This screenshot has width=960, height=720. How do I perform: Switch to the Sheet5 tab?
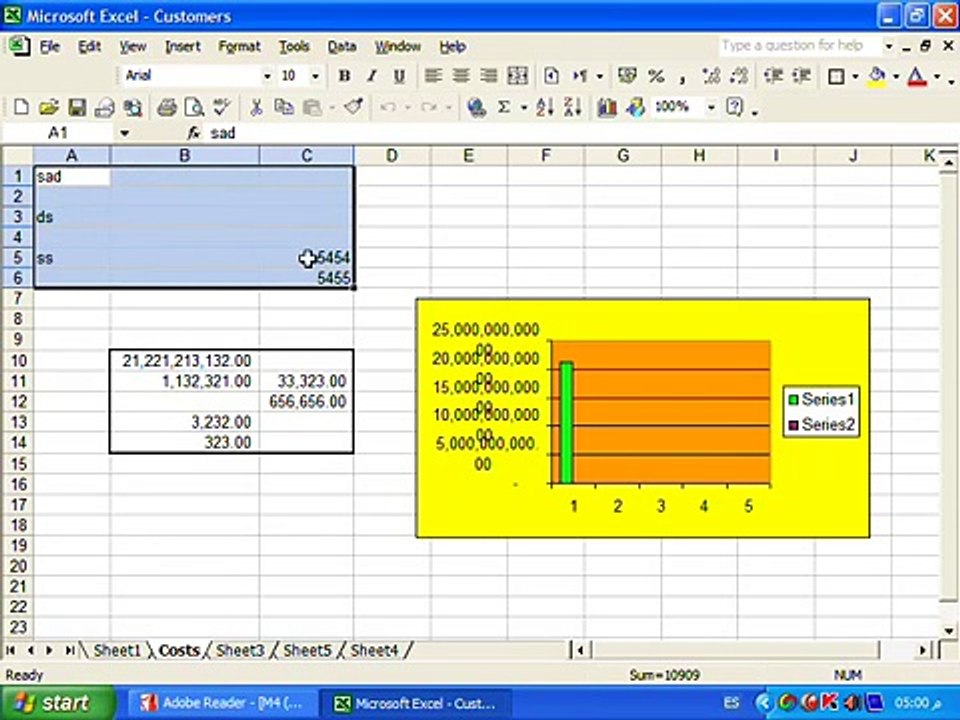click(307, 650)
